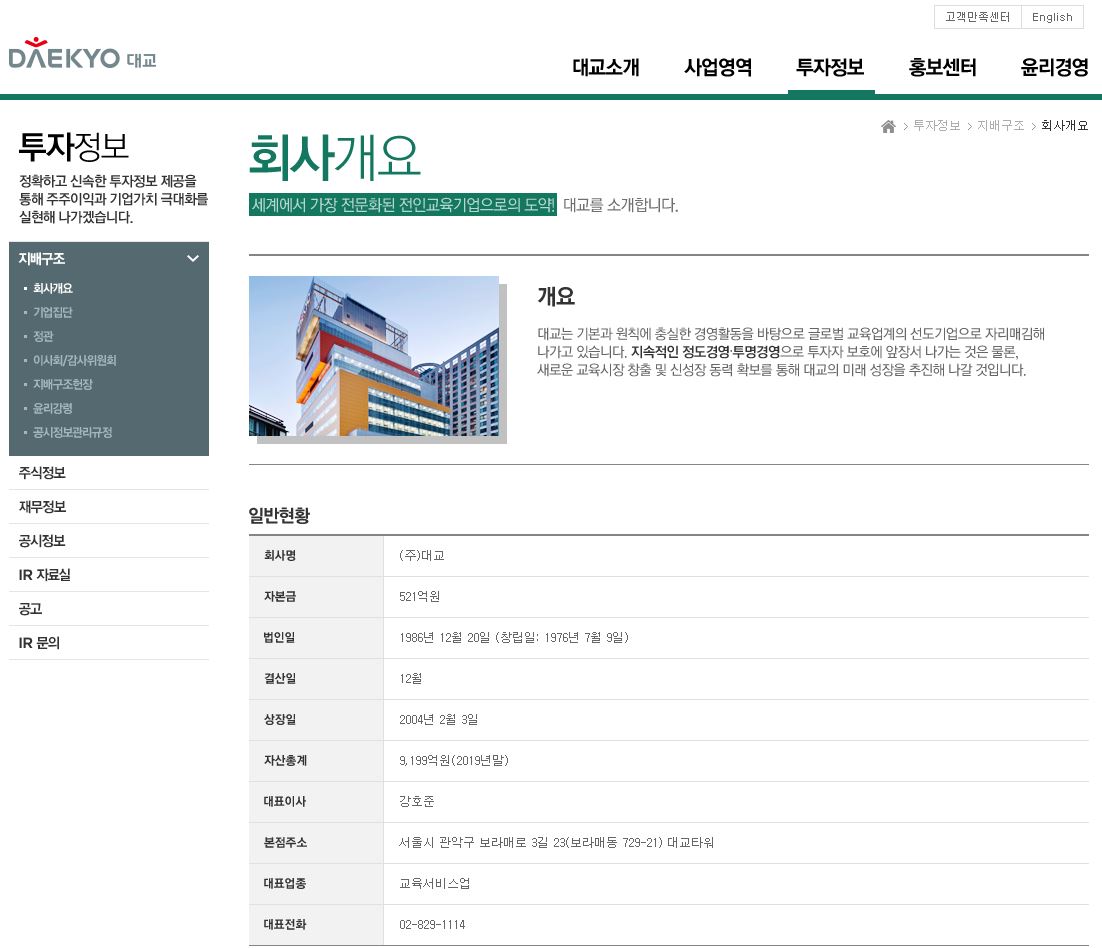Open the 투자정보 main menu
The image size is (1102, 948).
click(830, 67)
